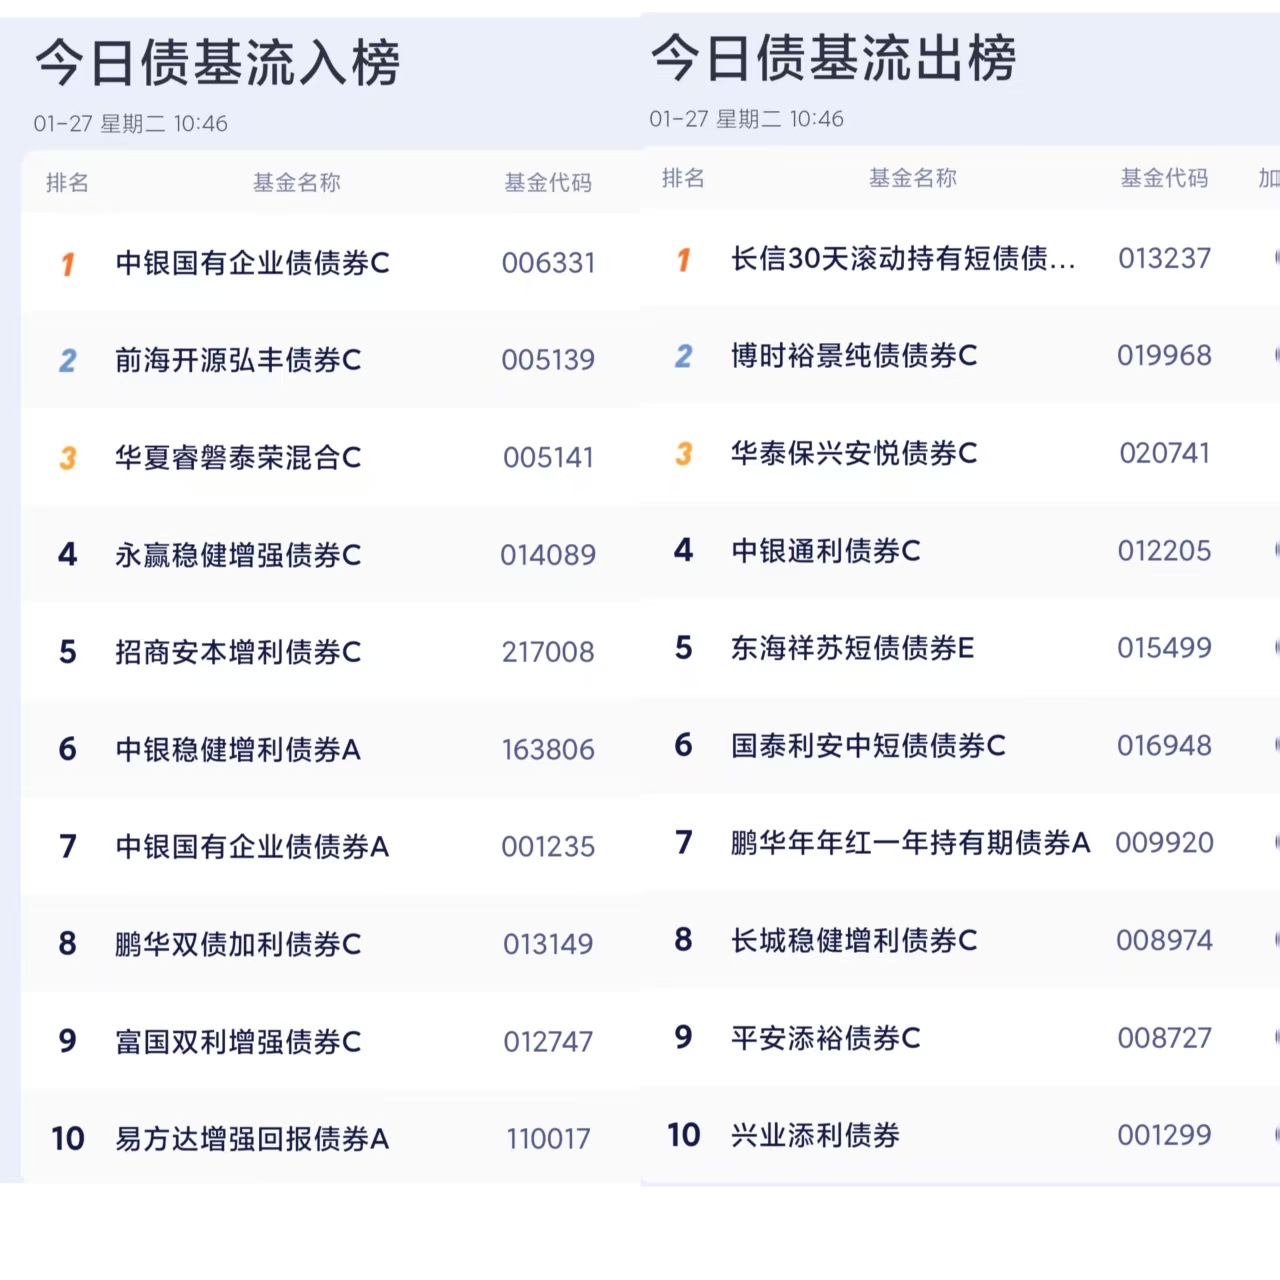Select 华夏睿磐泰荣混合C row

(x=238, y=458)
